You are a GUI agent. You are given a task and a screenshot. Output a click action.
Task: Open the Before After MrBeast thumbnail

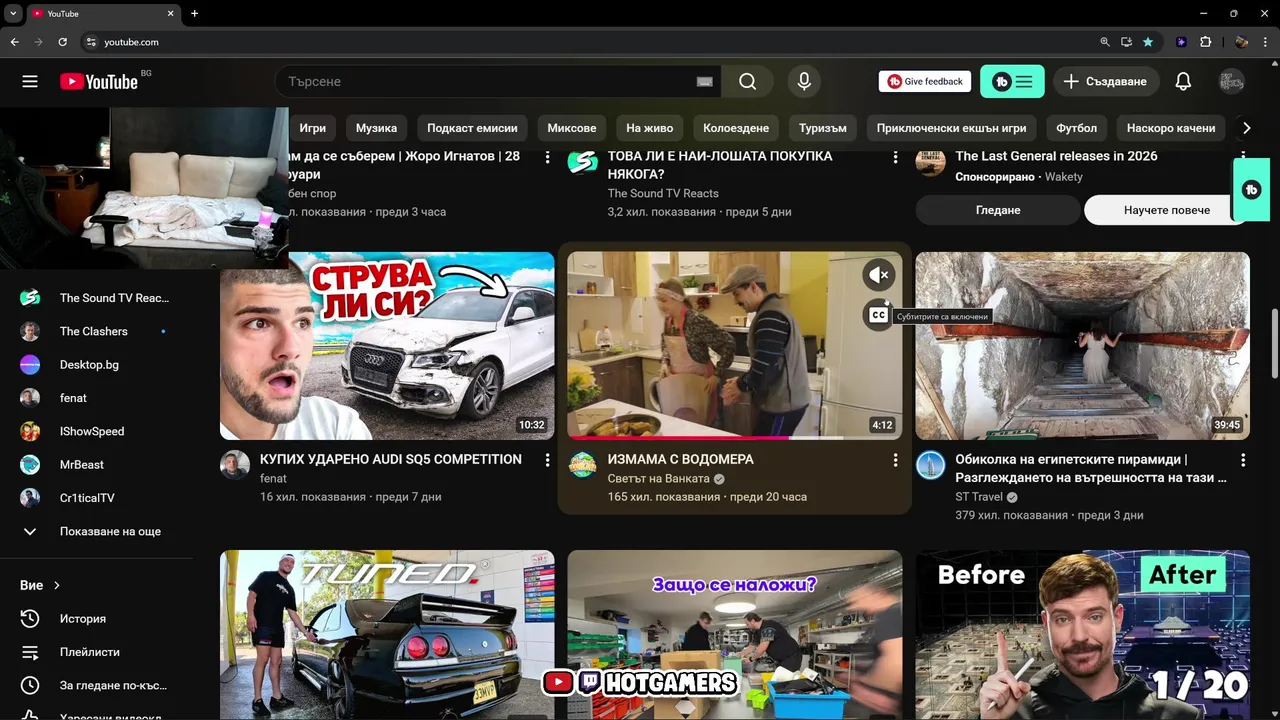click(1082, 634)
